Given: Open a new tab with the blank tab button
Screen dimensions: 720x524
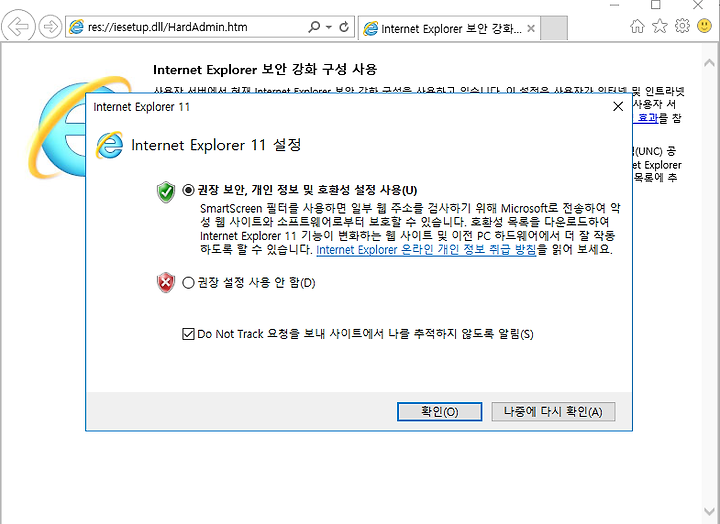Looking at the screenshot, I should point(554,28).
